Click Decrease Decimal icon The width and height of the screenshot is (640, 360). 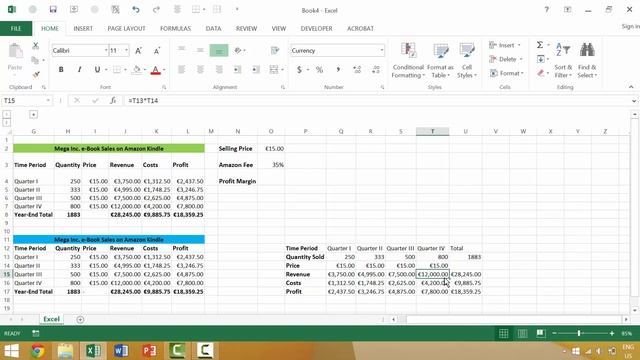pyautogui.click(x=376, y=70)
